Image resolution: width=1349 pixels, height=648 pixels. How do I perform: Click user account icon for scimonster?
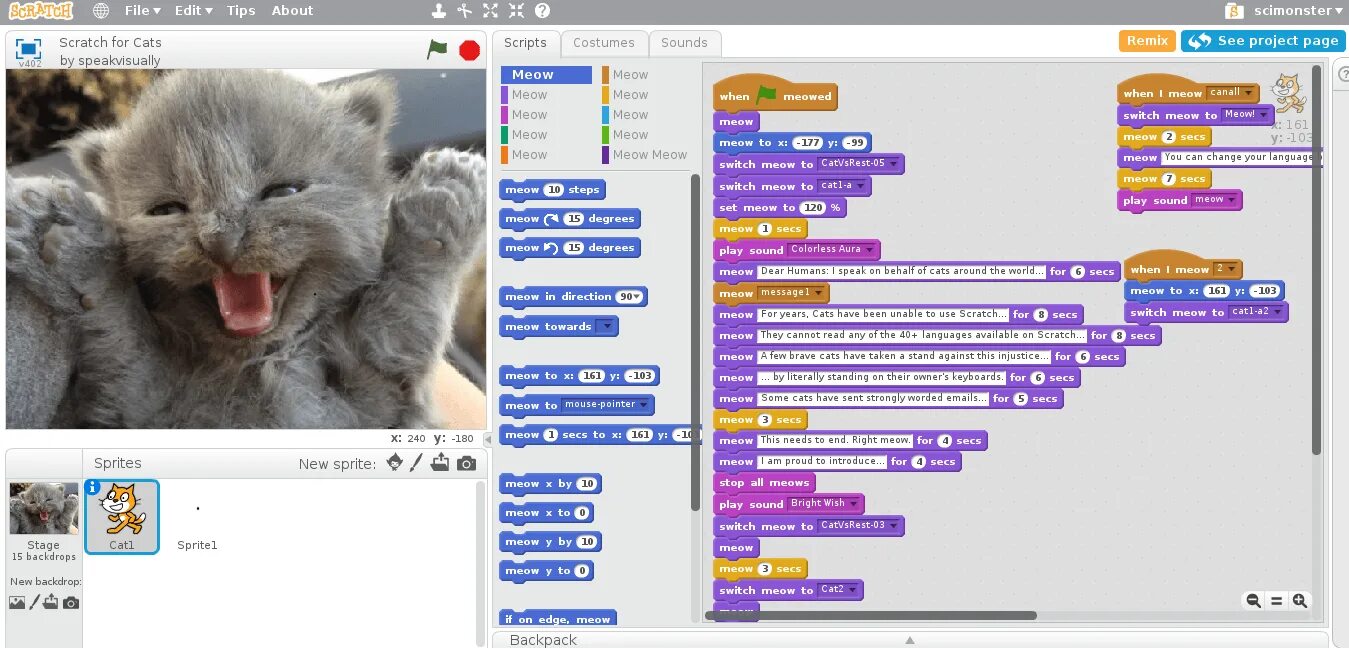(1235, 11)
